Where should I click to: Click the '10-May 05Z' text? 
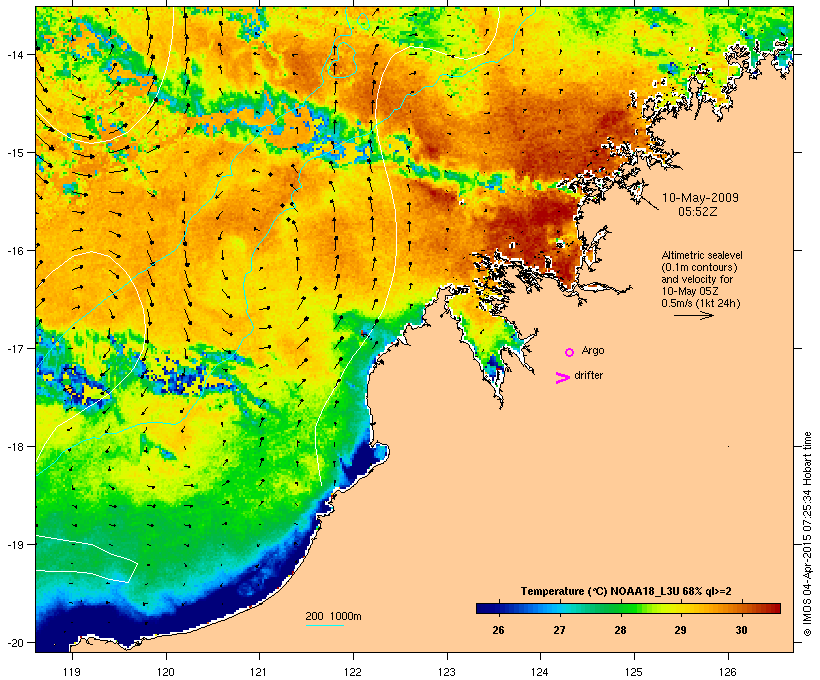[x=690, y=291]
